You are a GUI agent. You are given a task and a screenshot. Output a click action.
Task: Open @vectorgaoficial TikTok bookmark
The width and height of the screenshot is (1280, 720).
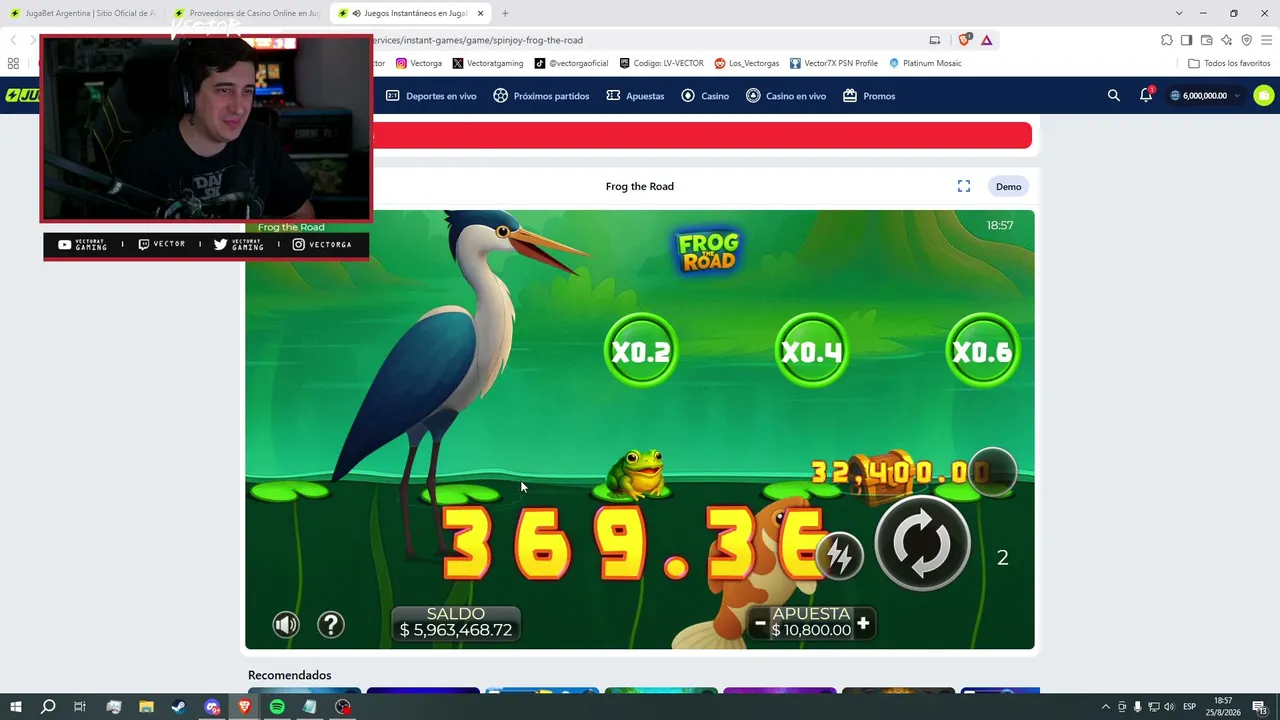(x=571, y=63)
